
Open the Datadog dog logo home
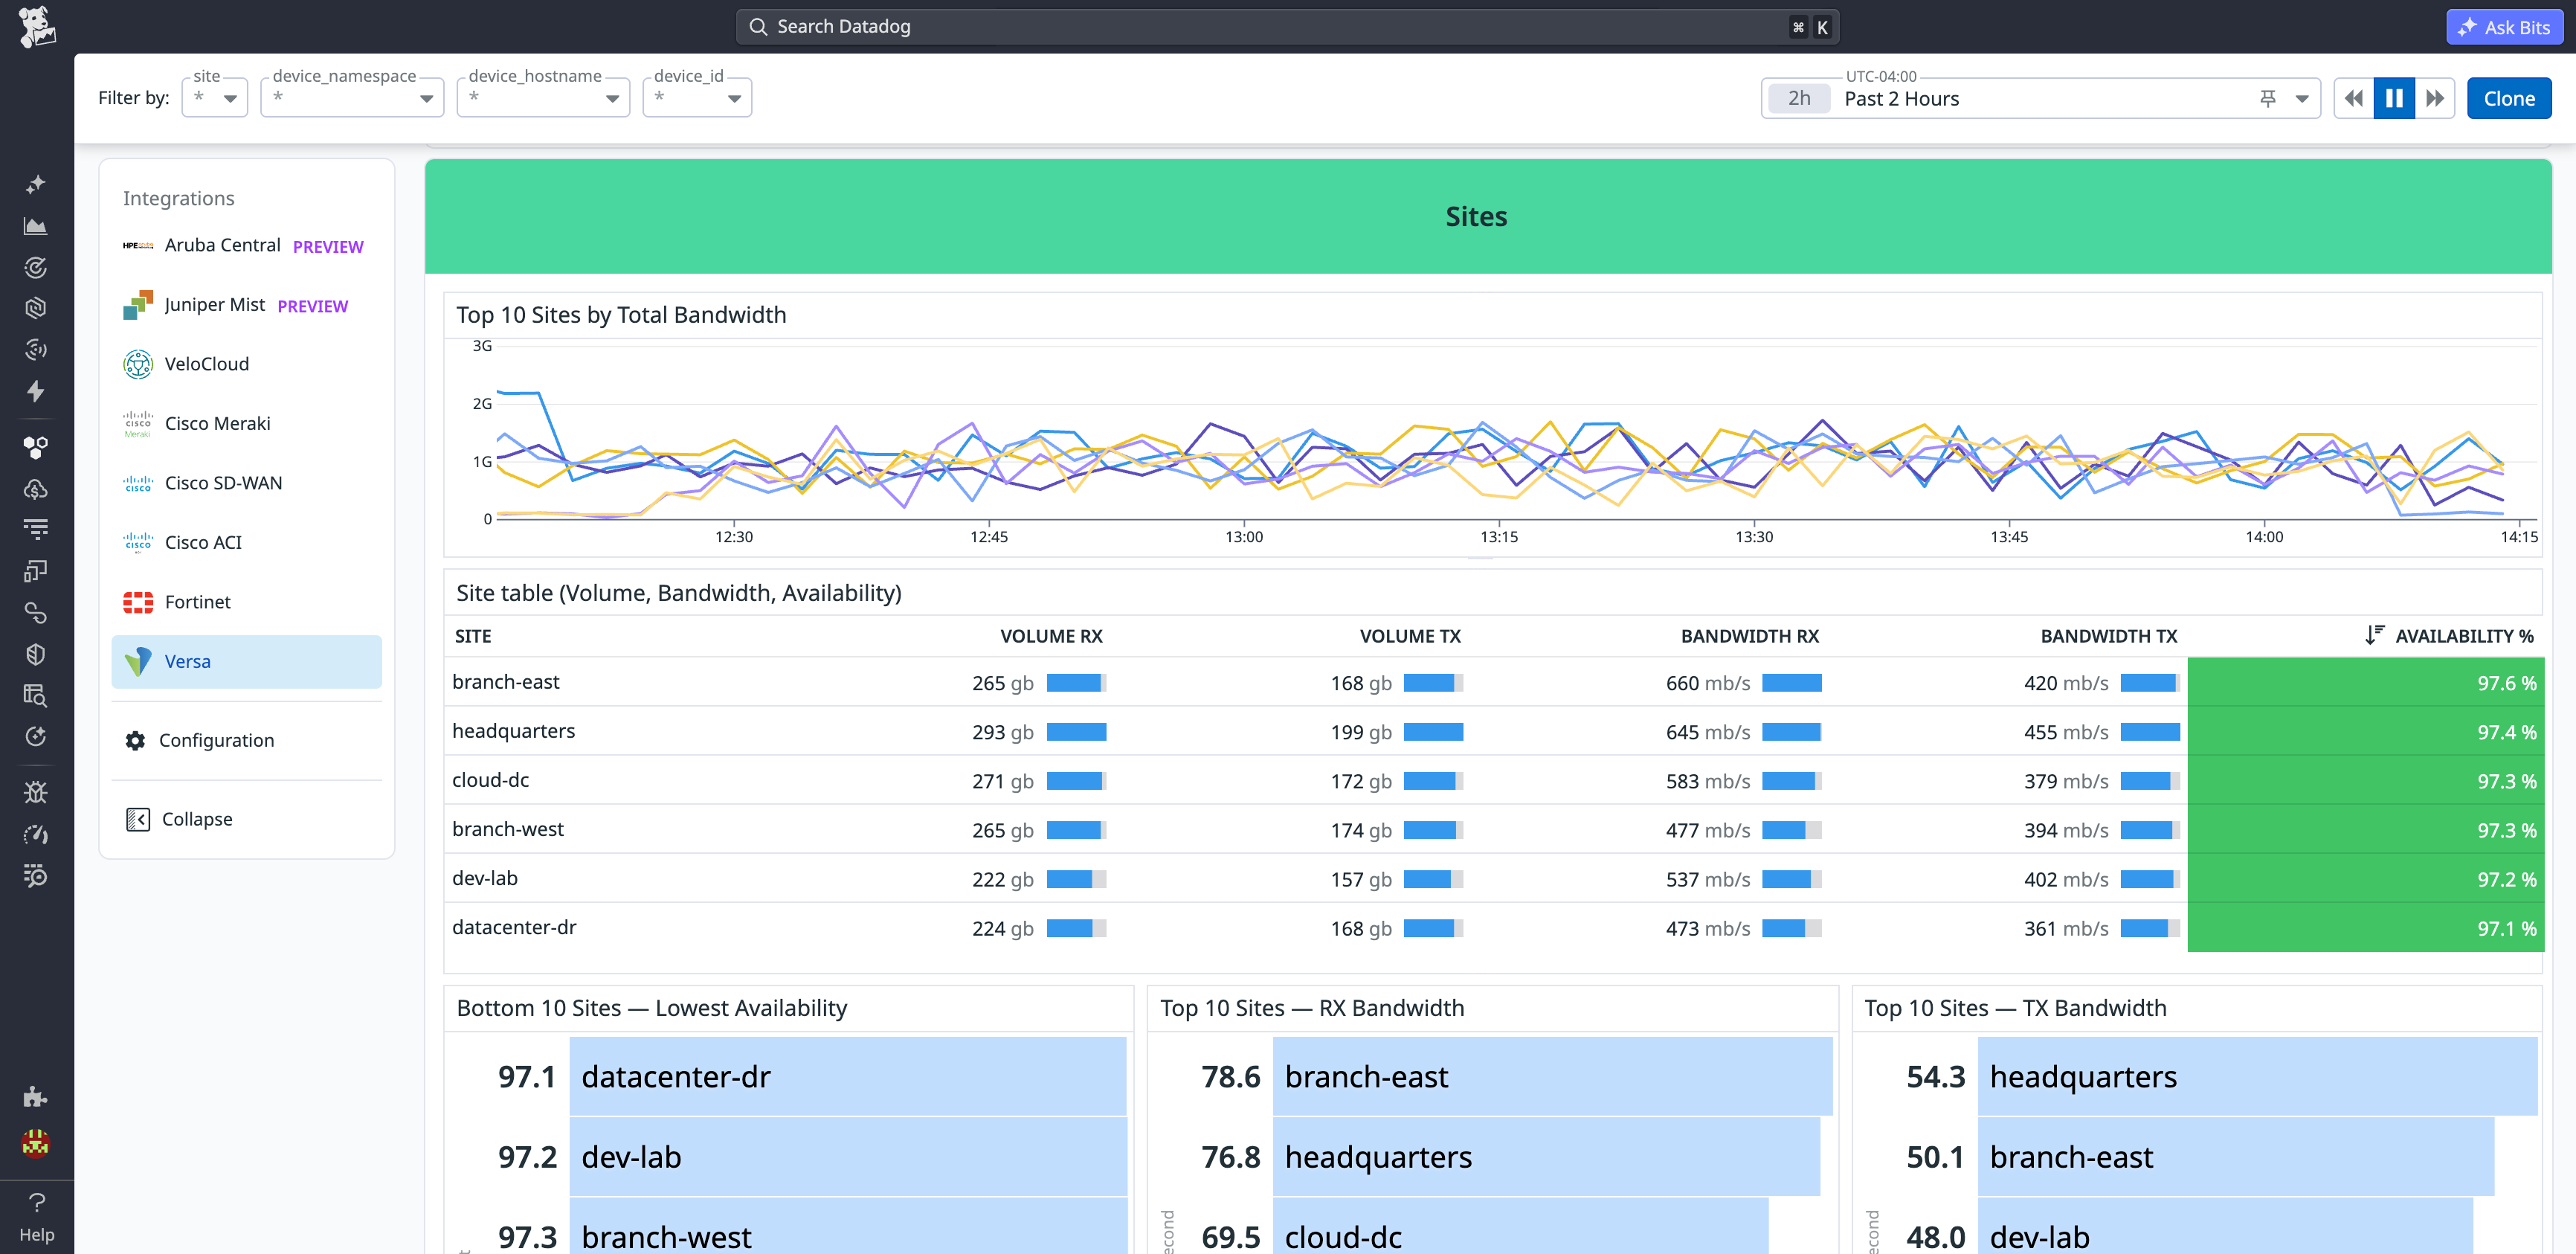[37, 26]
